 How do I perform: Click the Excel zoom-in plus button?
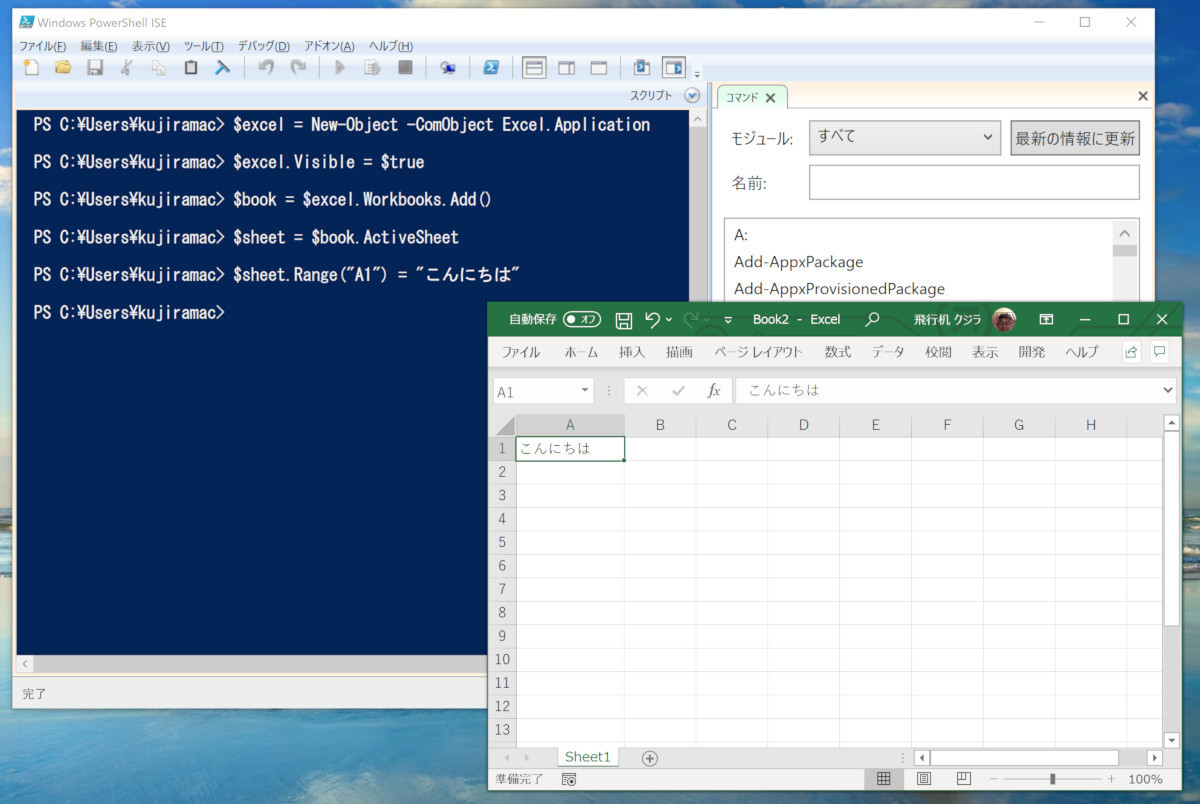[1111, 779]
